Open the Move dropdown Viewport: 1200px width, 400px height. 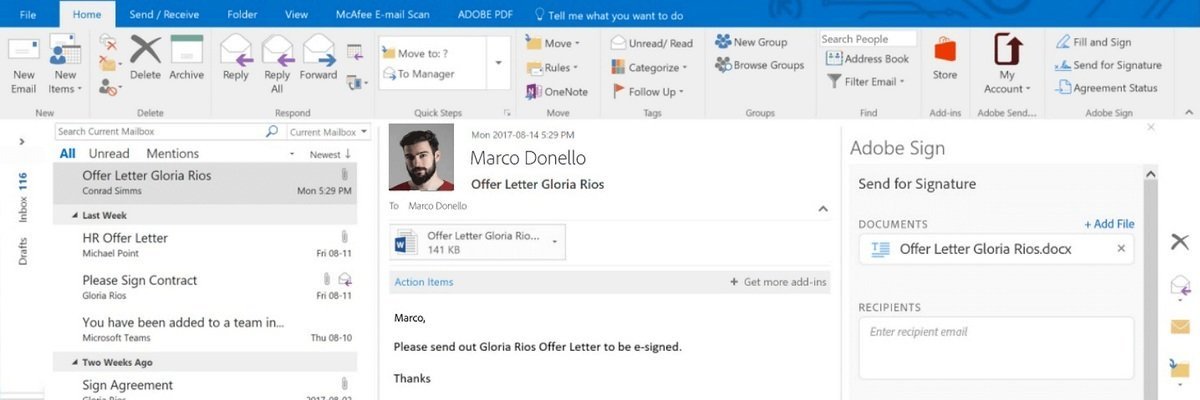[x=552, y=43]
